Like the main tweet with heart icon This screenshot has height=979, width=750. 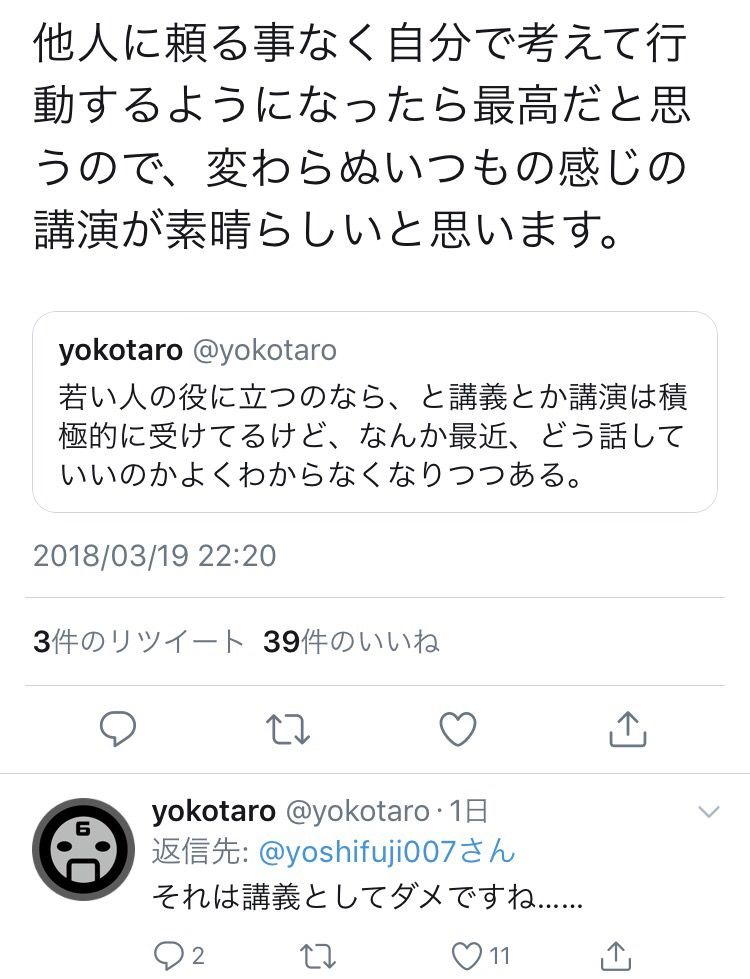click(x=458, y=730)
